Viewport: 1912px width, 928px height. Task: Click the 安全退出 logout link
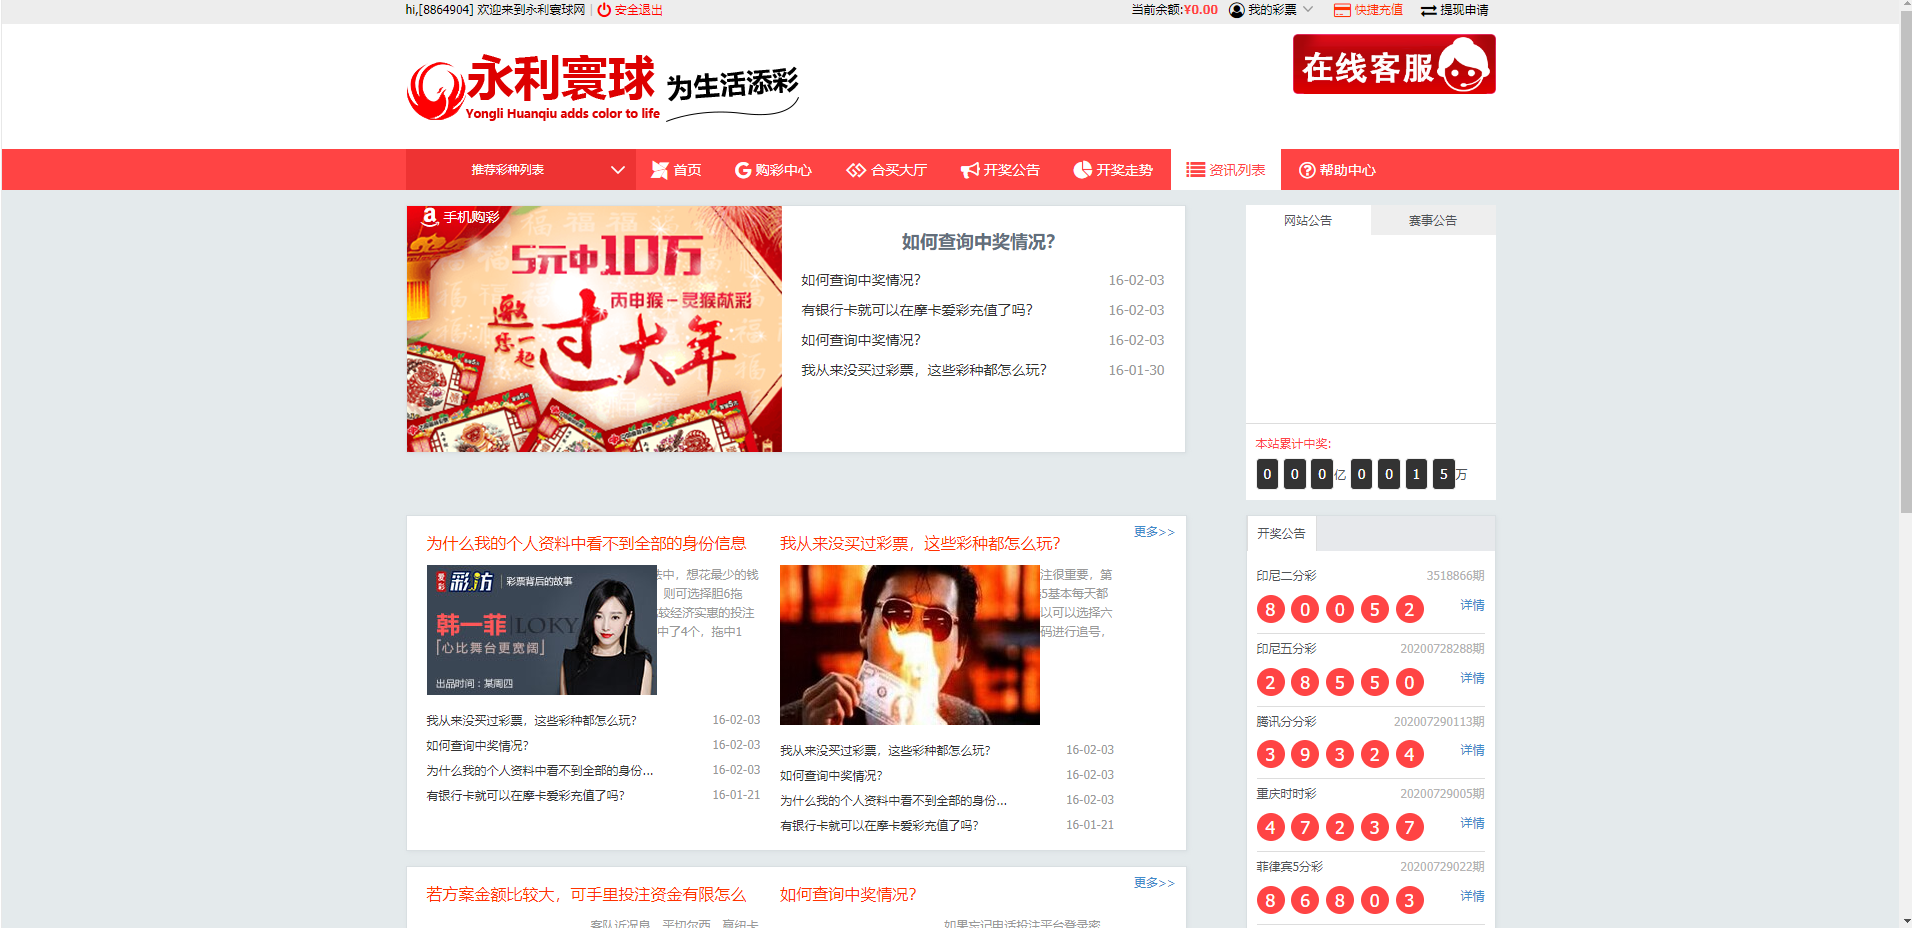[x=638, y=10]
